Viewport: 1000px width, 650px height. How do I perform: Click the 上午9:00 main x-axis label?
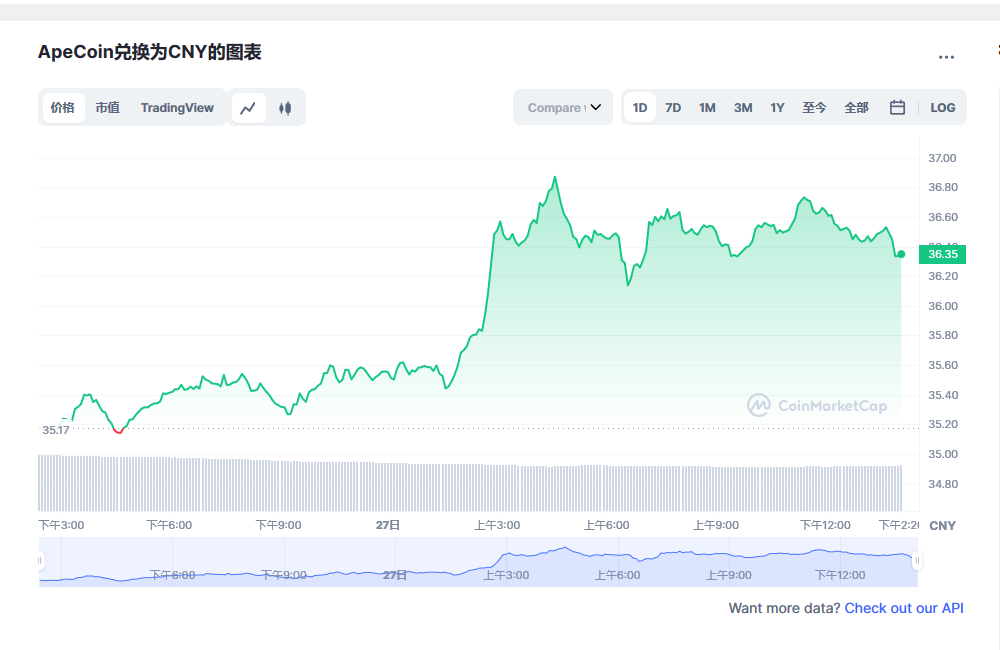[716, 525]
